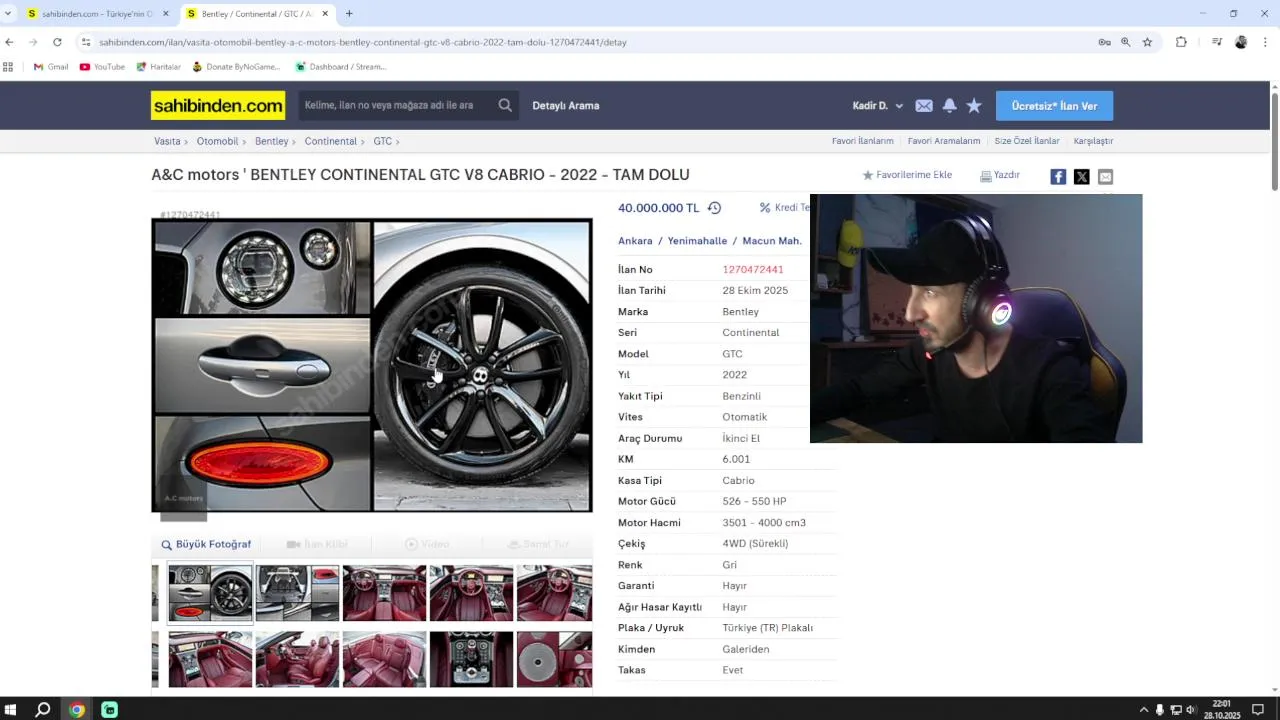Screen dimensions: 1280x720
Task: Bookmark this page star icon
Action: [1147, 42]
